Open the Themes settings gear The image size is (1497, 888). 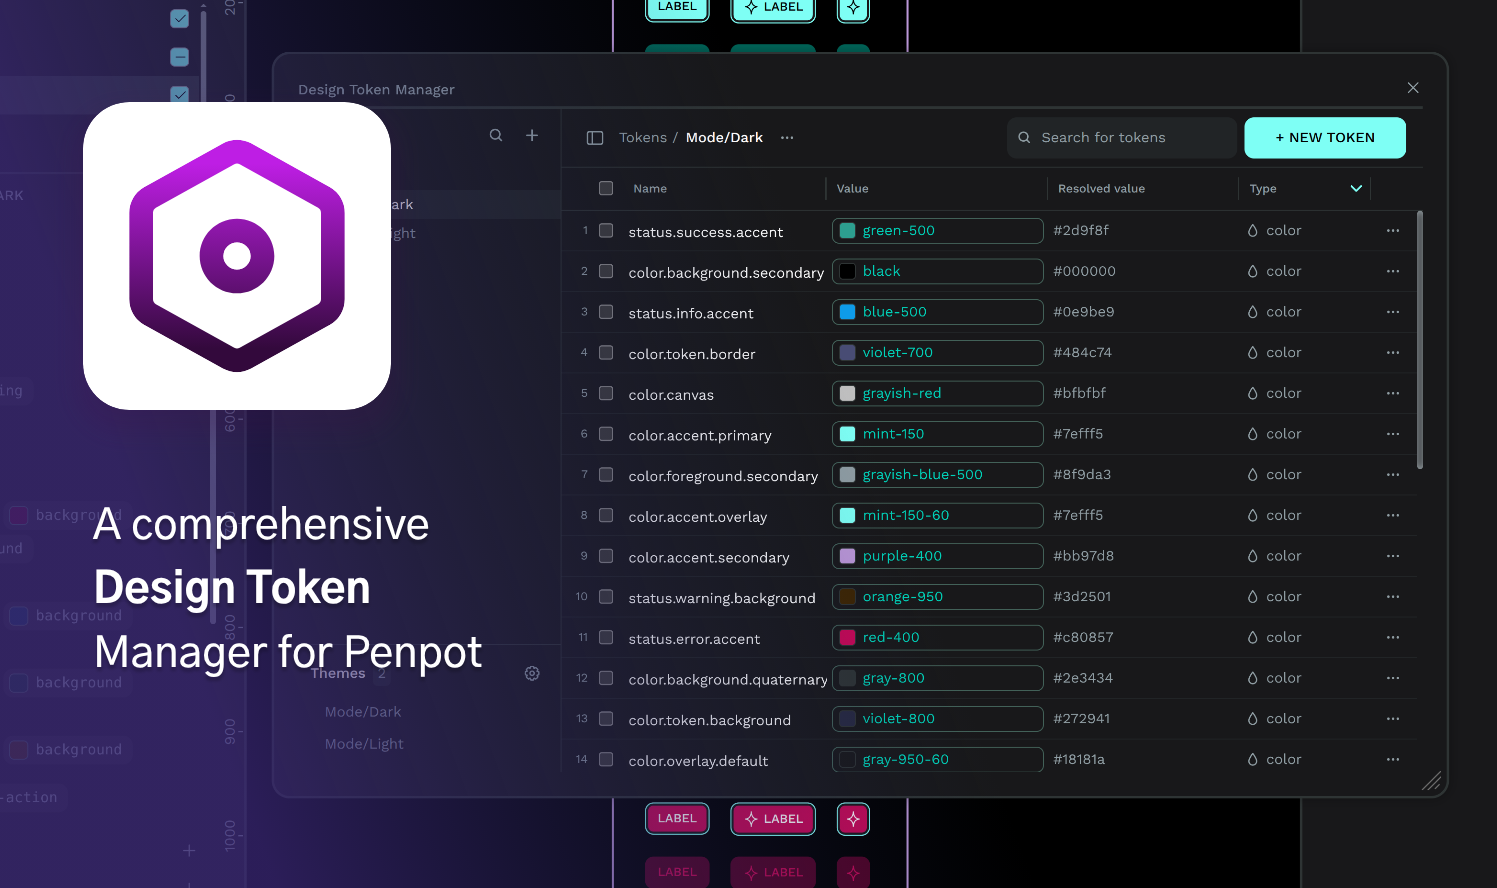click(x=532, y=673)
